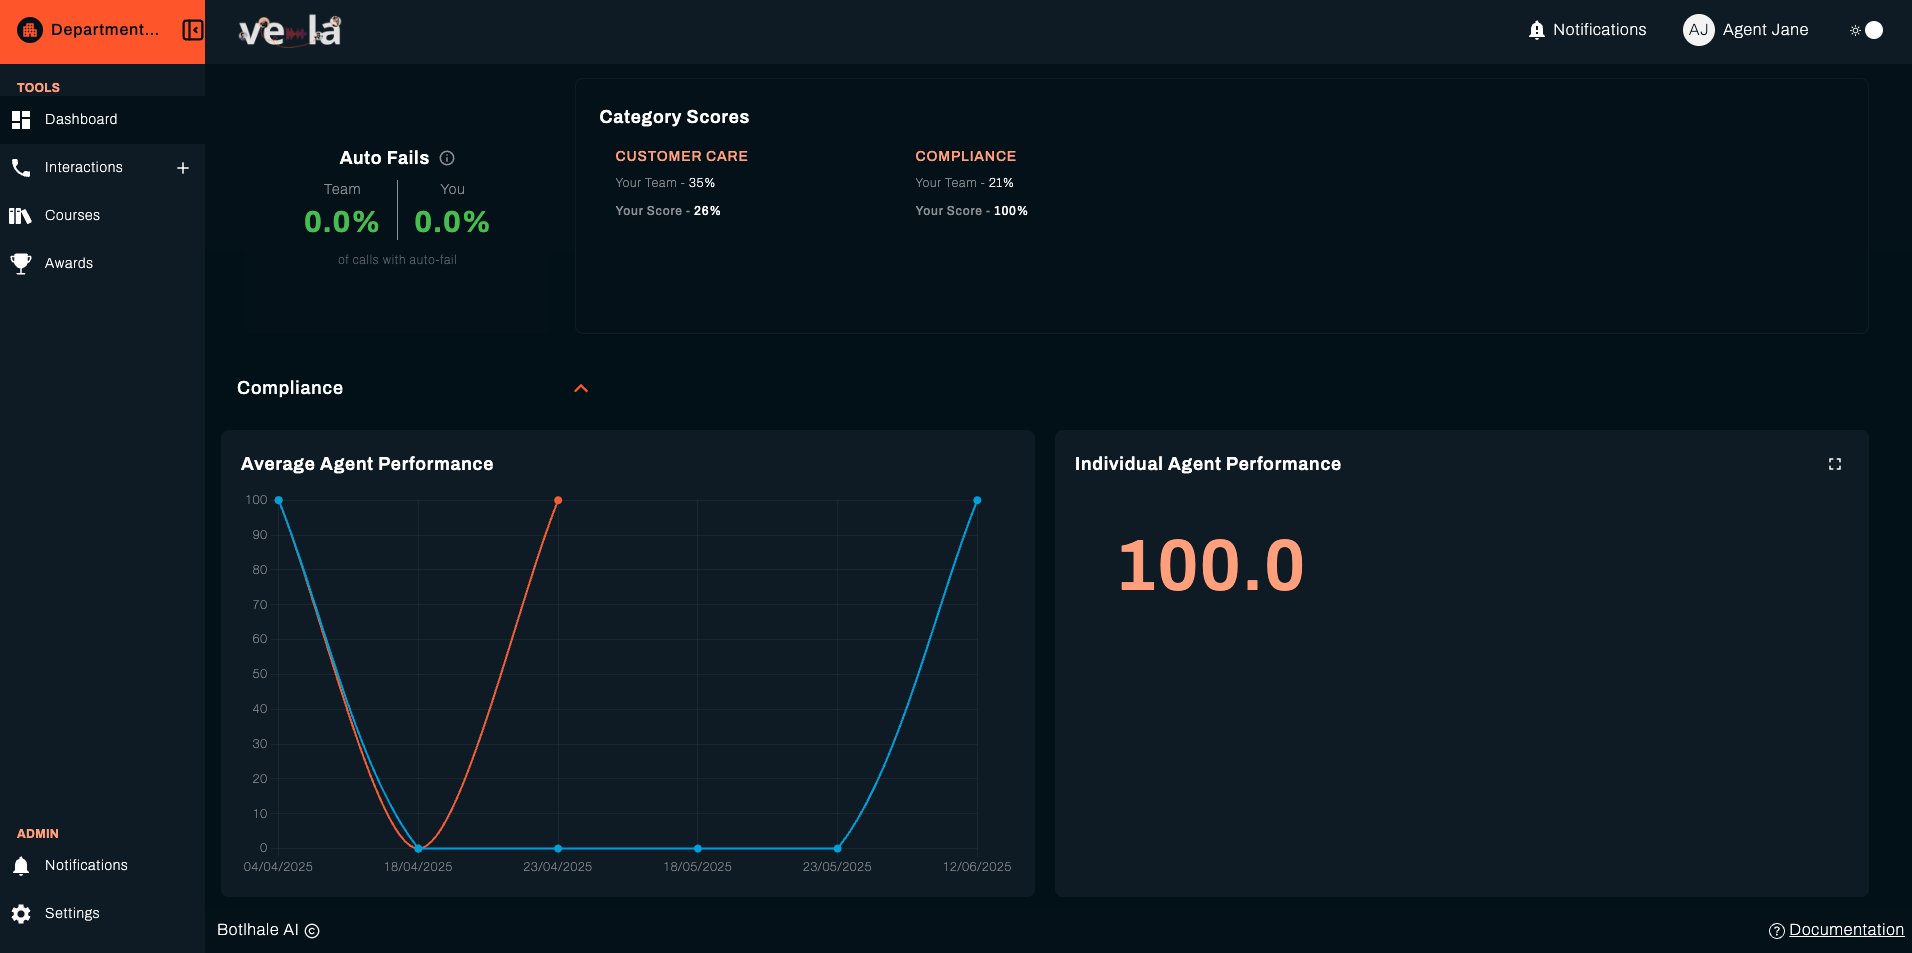Viewport: 1912px width, 953px height.
Task: Click the Vela logo
Action: coord(289,30)
